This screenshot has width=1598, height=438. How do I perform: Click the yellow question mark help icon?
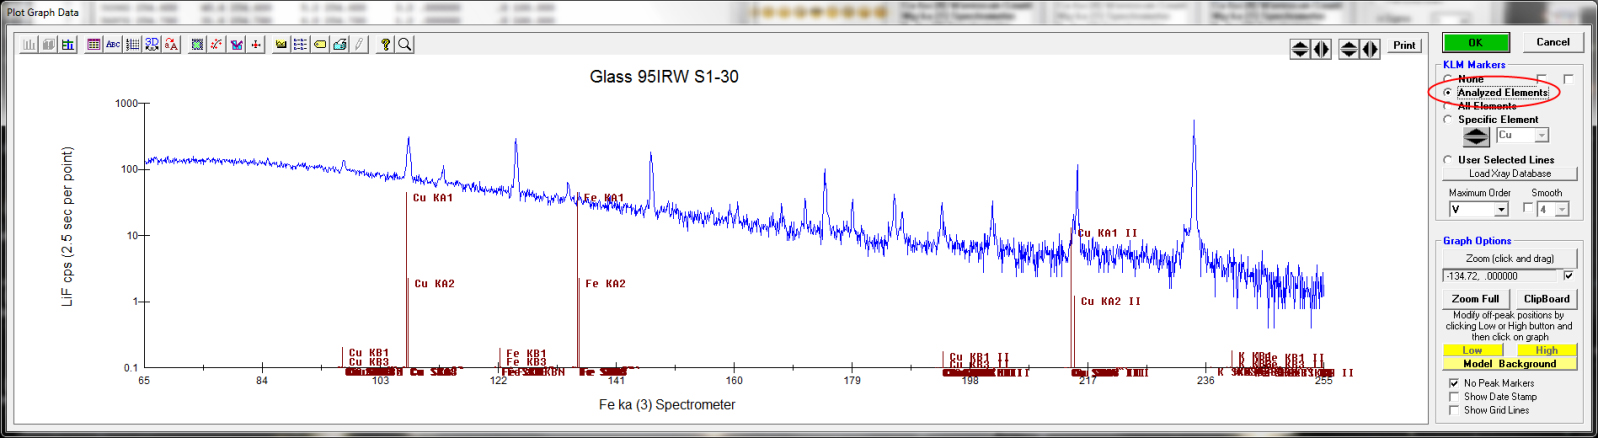385,45
